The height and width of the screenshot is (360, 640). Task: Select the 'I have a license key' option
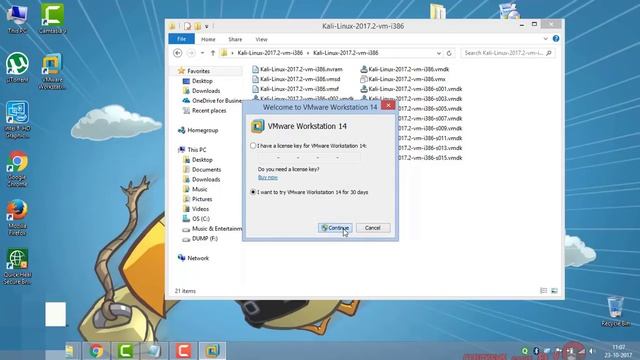point(253,146)
